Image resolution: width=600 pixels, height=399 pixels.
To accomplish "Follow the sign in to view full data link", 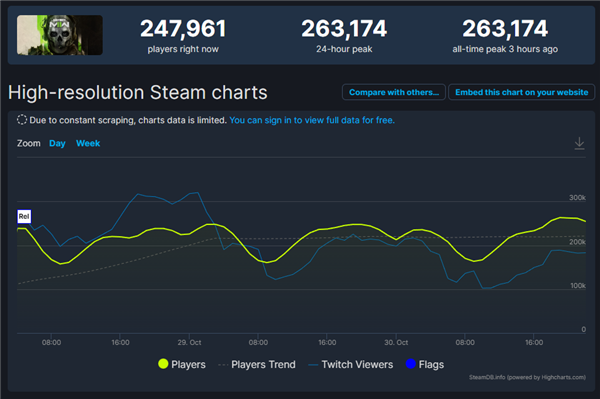I will tap(312, 120).
